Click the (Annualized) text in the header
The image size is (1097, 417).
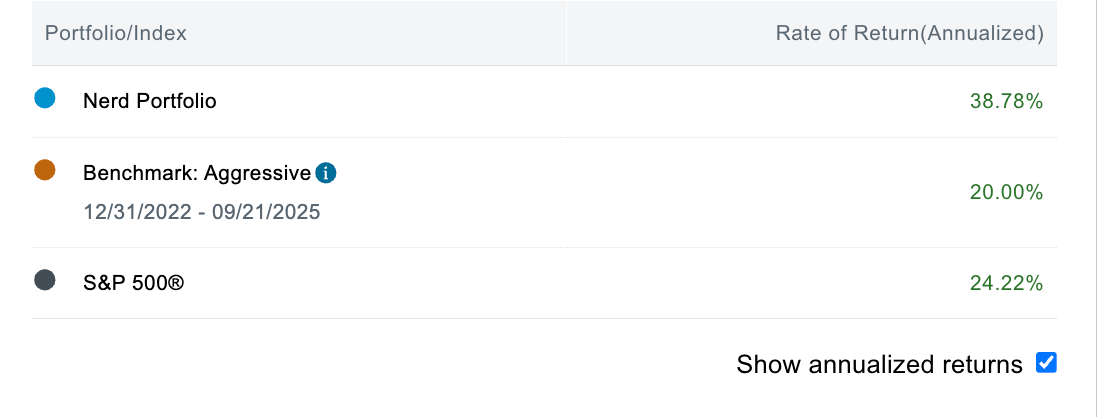click(x=981, y=33)
